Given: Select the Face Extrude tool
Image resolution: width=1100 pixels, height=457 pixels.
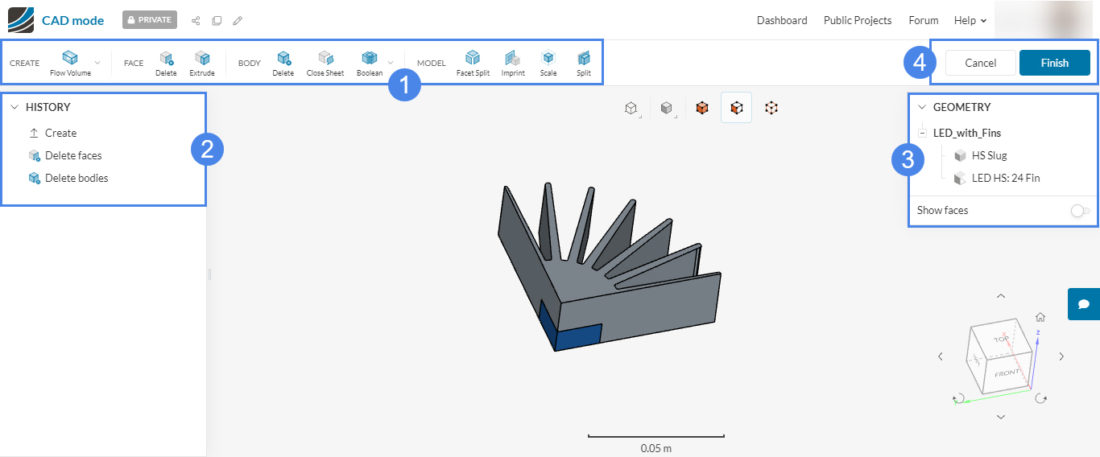Looking at the screenshot, I should click(202, 62).
